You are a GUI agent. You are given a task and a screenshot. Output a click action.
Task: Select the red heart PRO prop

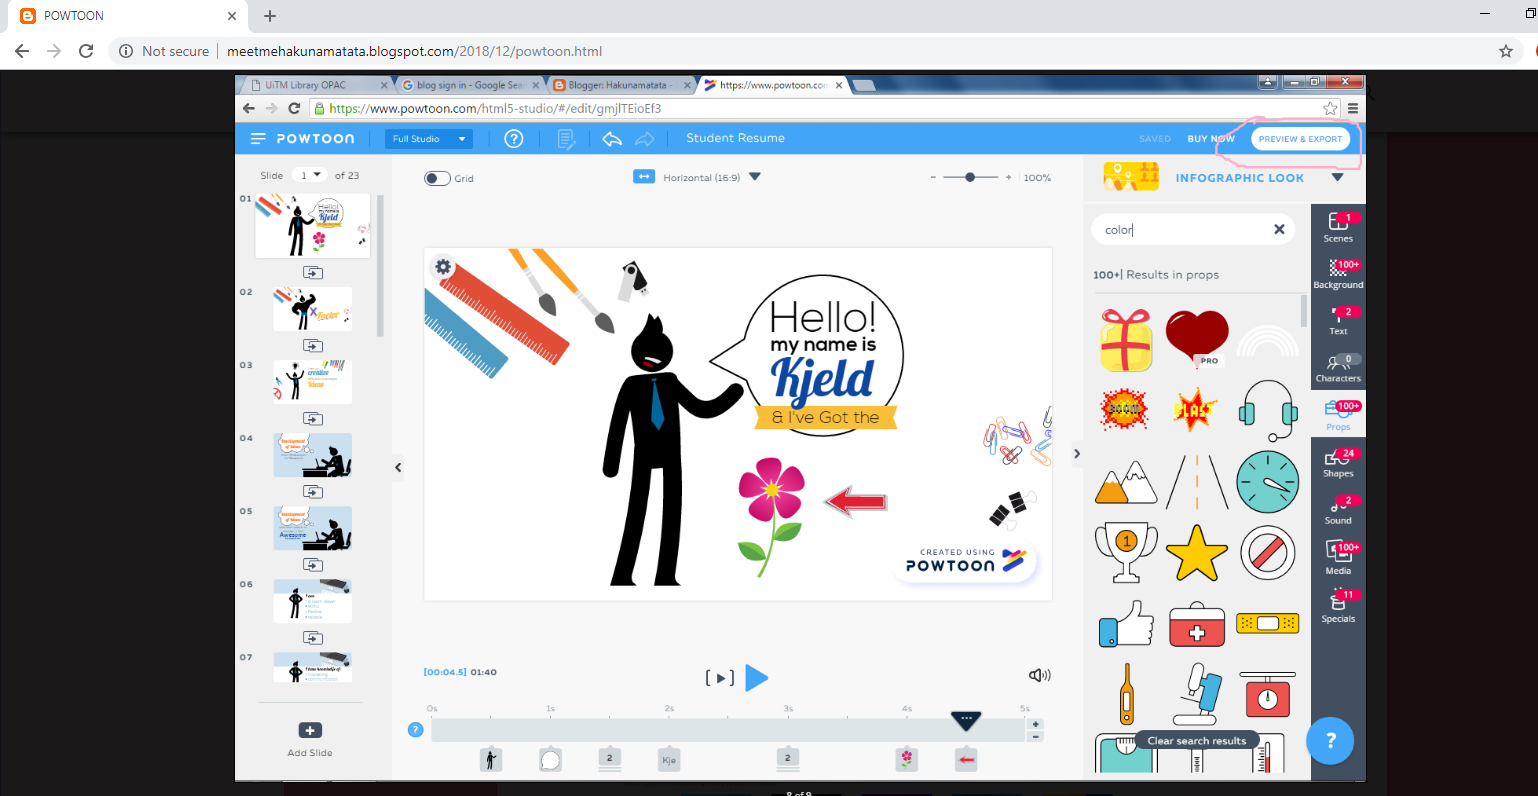click(1197, 338)
